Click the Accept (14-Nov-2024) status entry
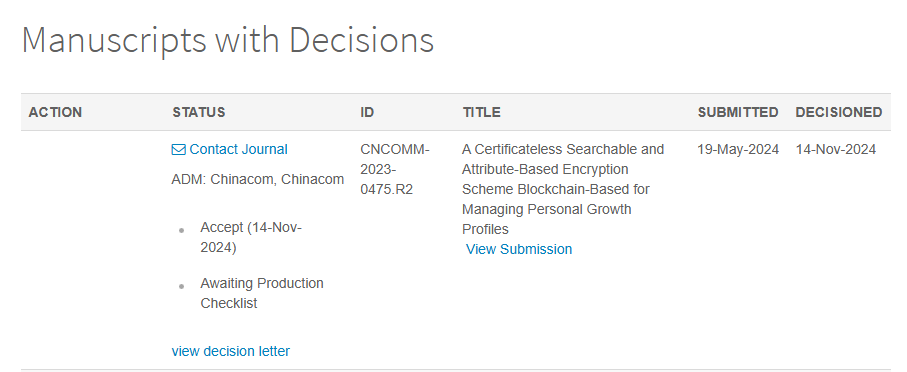Screen dimensions: 907x372 pyautogui.click(x=251, y=238)
